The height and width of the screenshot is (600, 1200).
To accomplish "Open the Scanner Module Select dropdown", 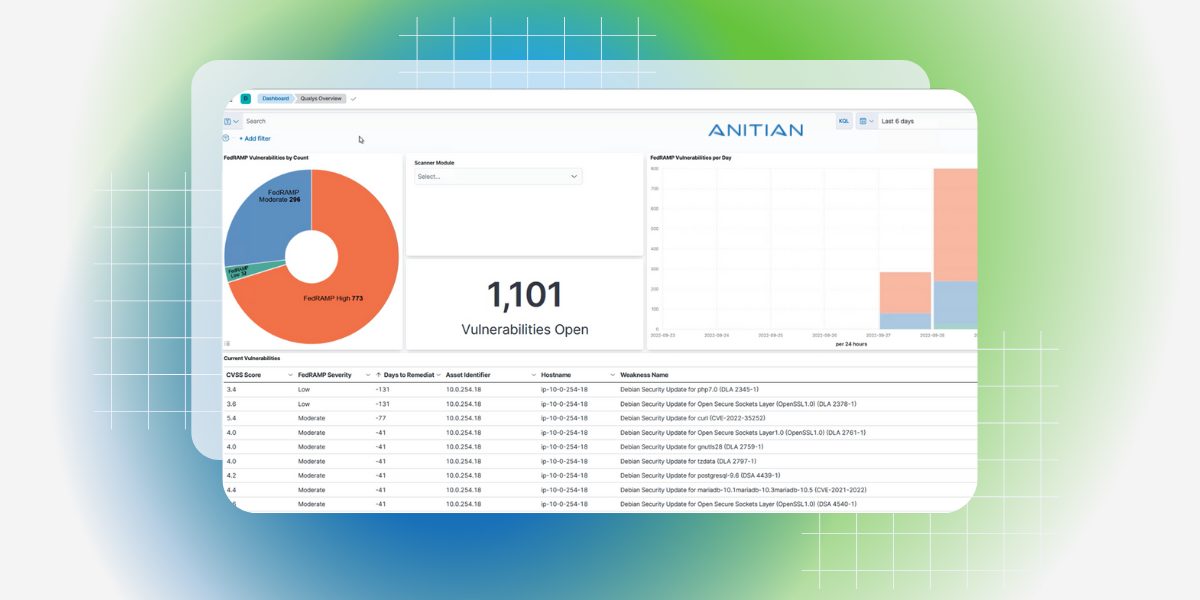I will click(498, 176).
